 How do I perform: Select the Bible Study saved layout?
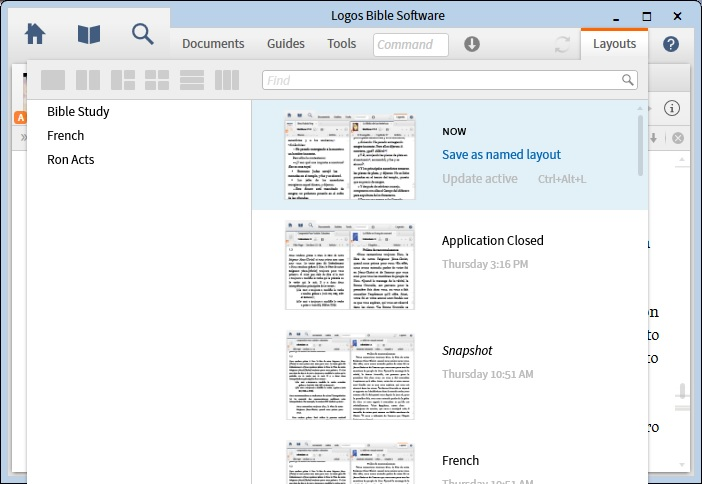tap(78, 112)
